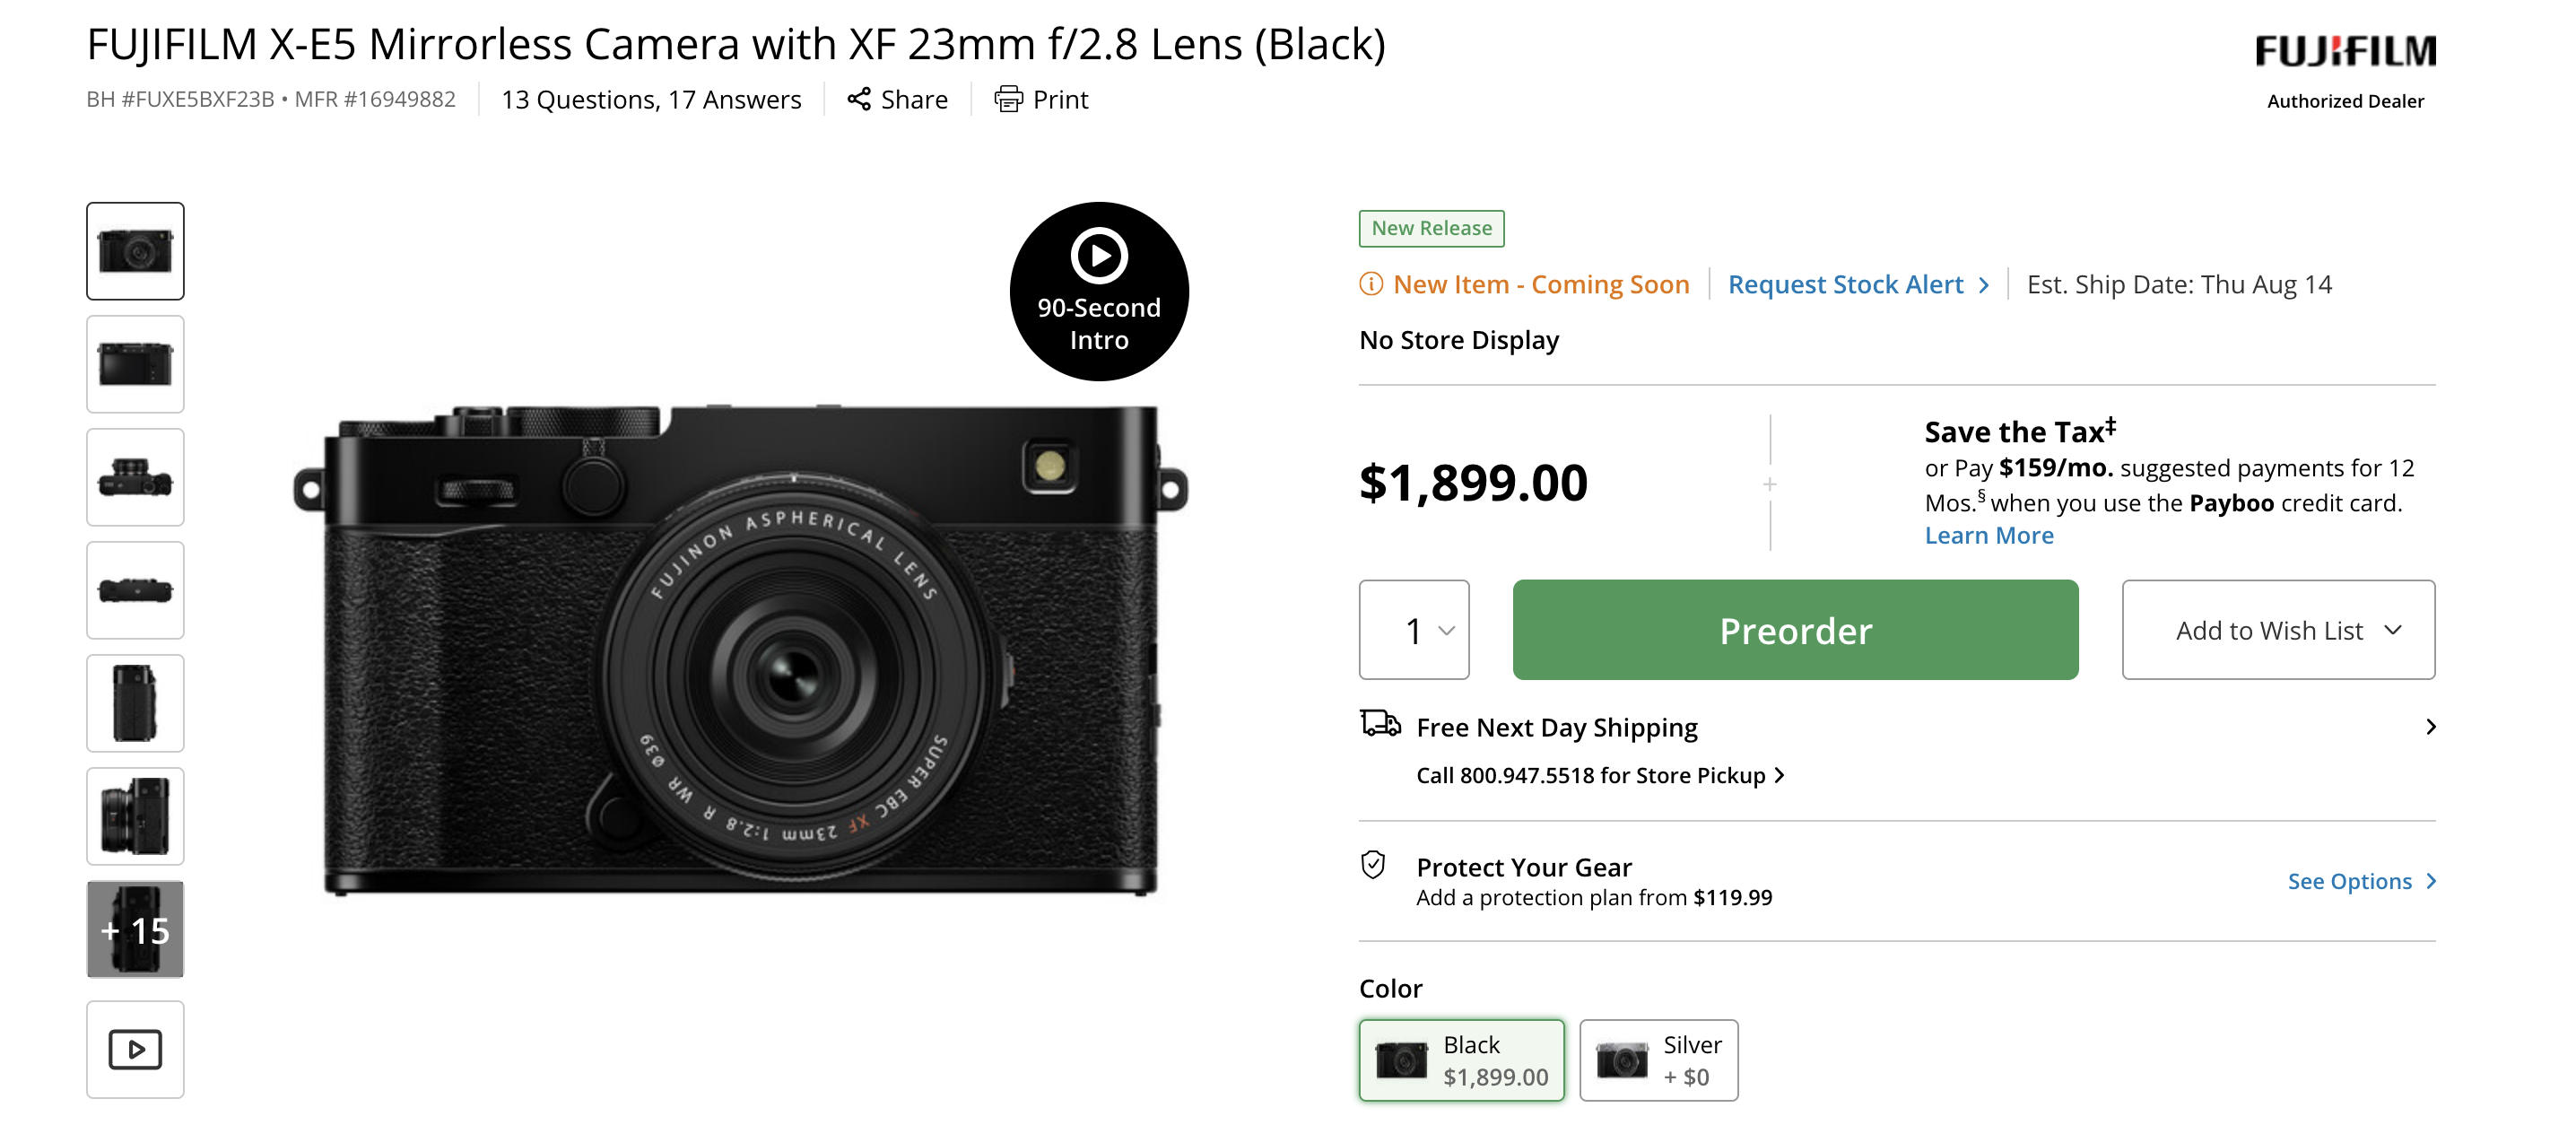Open the video thumbnail in gallery
The height and width of the screenshot is (1125, 2576).
(135, 1049)
